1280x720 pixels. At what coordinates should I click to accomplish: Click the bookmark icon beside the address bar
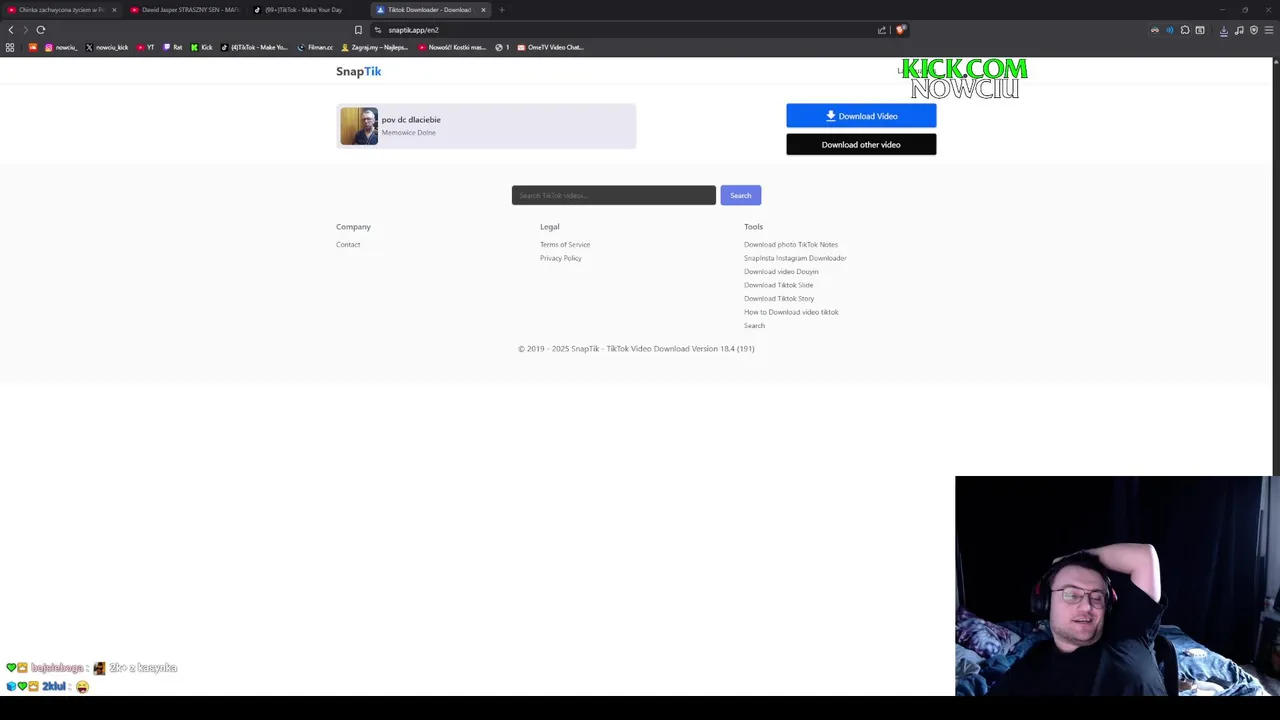[358, 30]
